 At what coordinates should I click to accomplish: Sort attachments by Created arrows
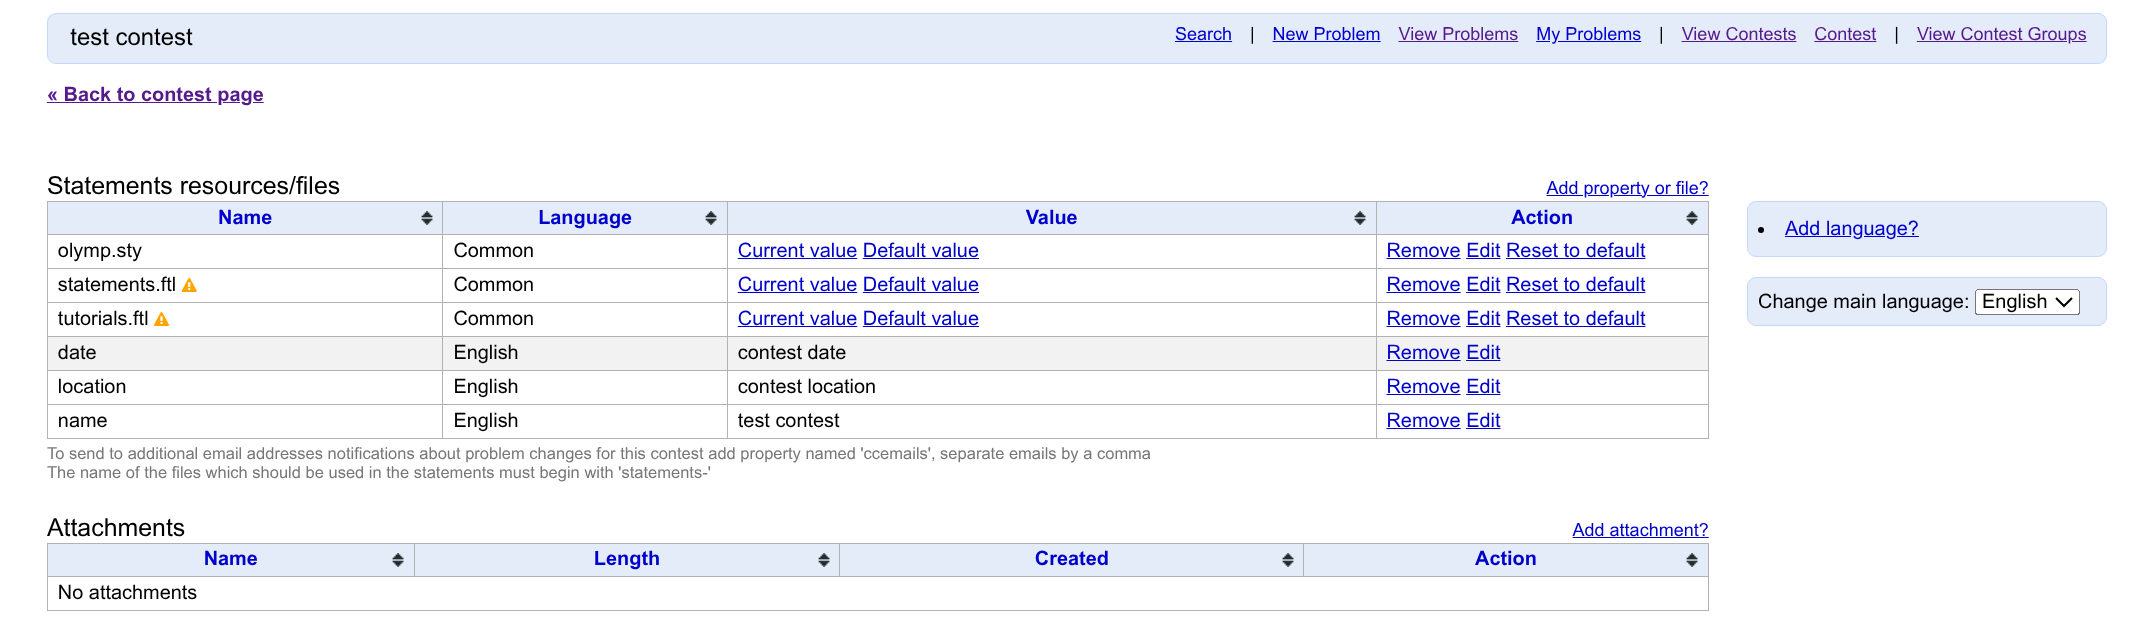[1288, 560]
